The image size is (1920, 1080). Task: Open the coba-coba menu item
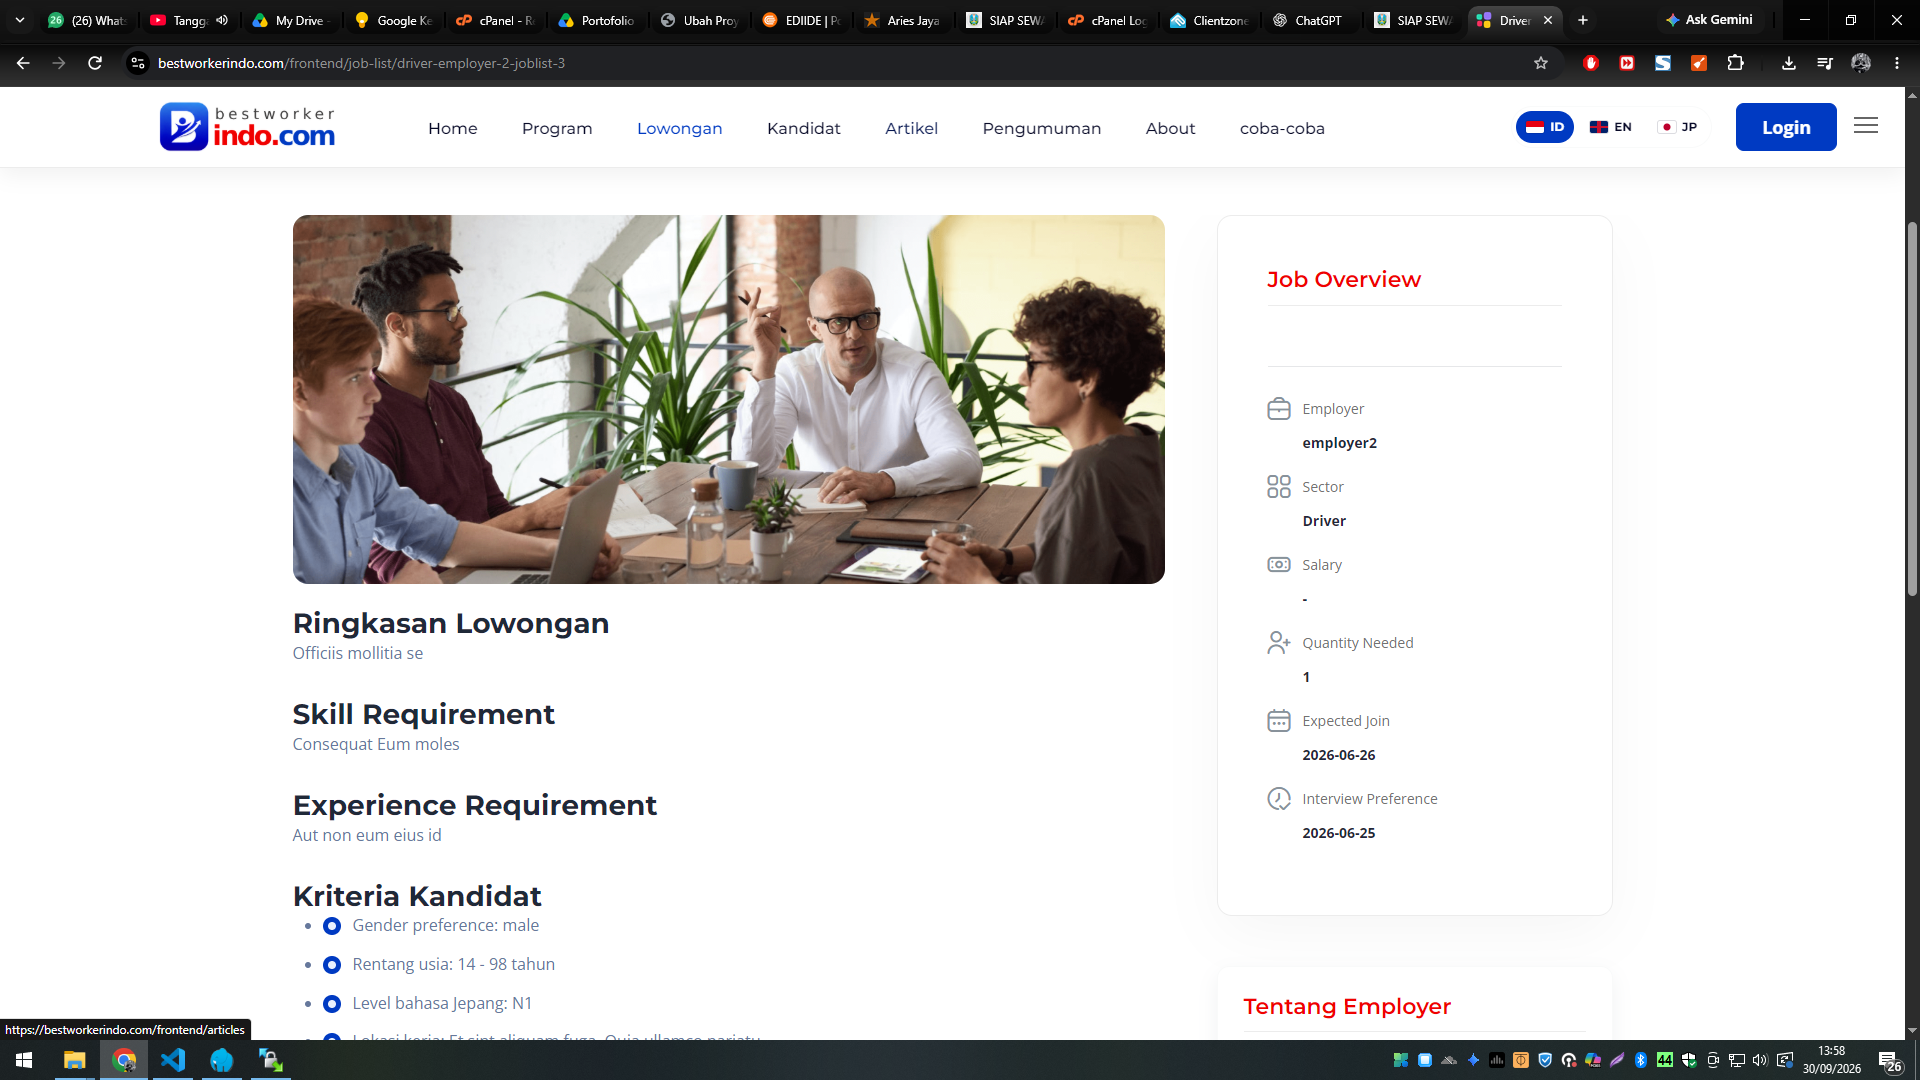(x=1282, y=128)
